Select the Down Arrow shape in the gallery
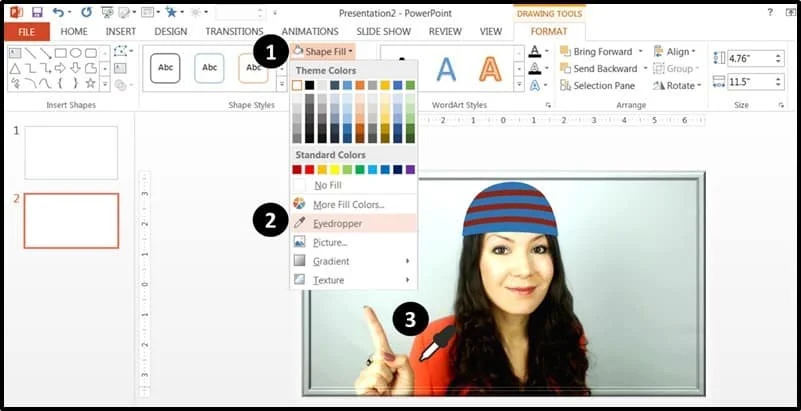Viewport: 801px width, 411px height. (76, 68)
